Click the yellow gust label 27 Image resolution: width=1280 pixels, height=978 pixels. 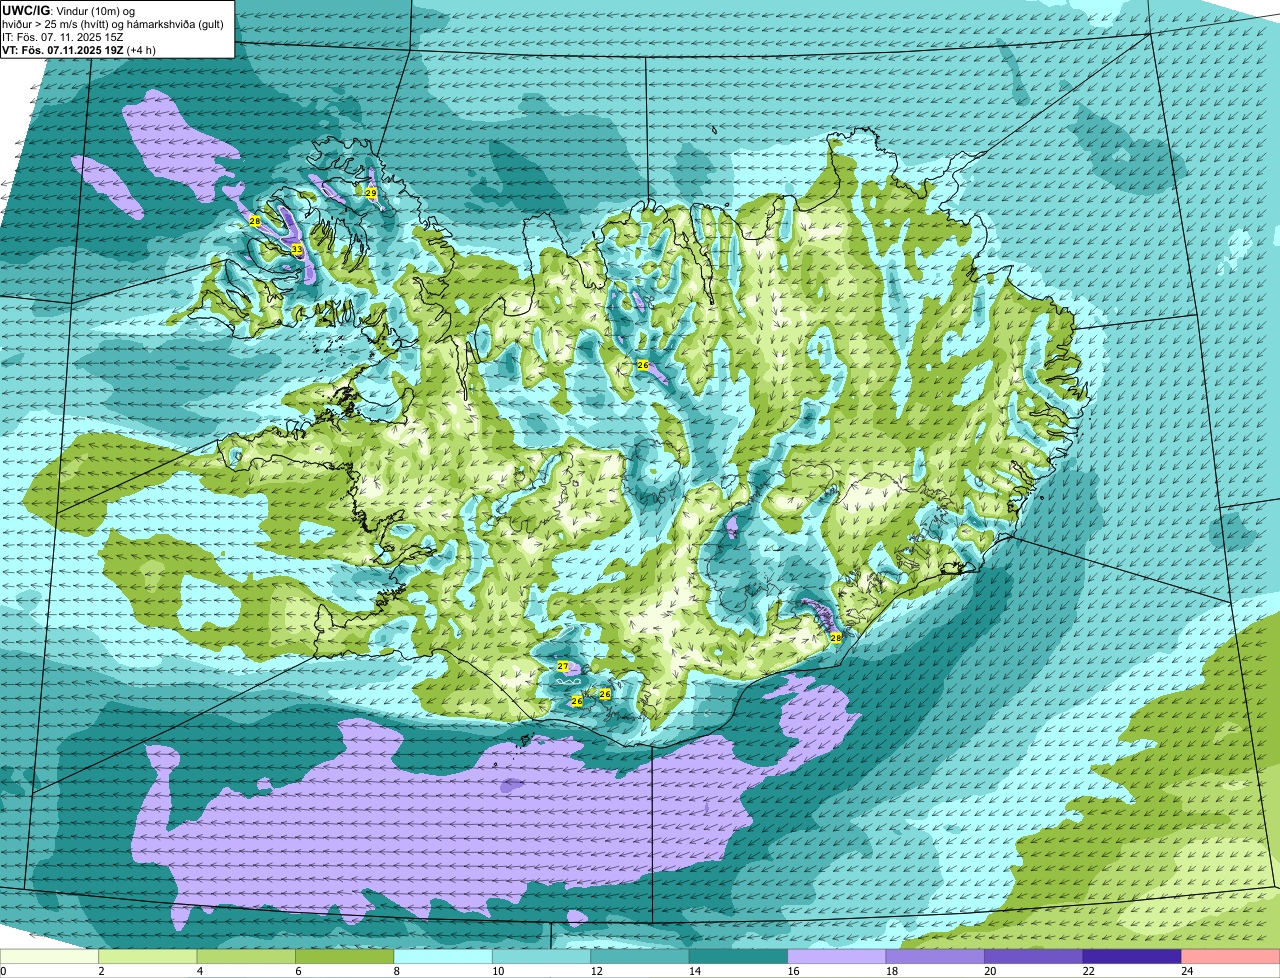(563, 666)
